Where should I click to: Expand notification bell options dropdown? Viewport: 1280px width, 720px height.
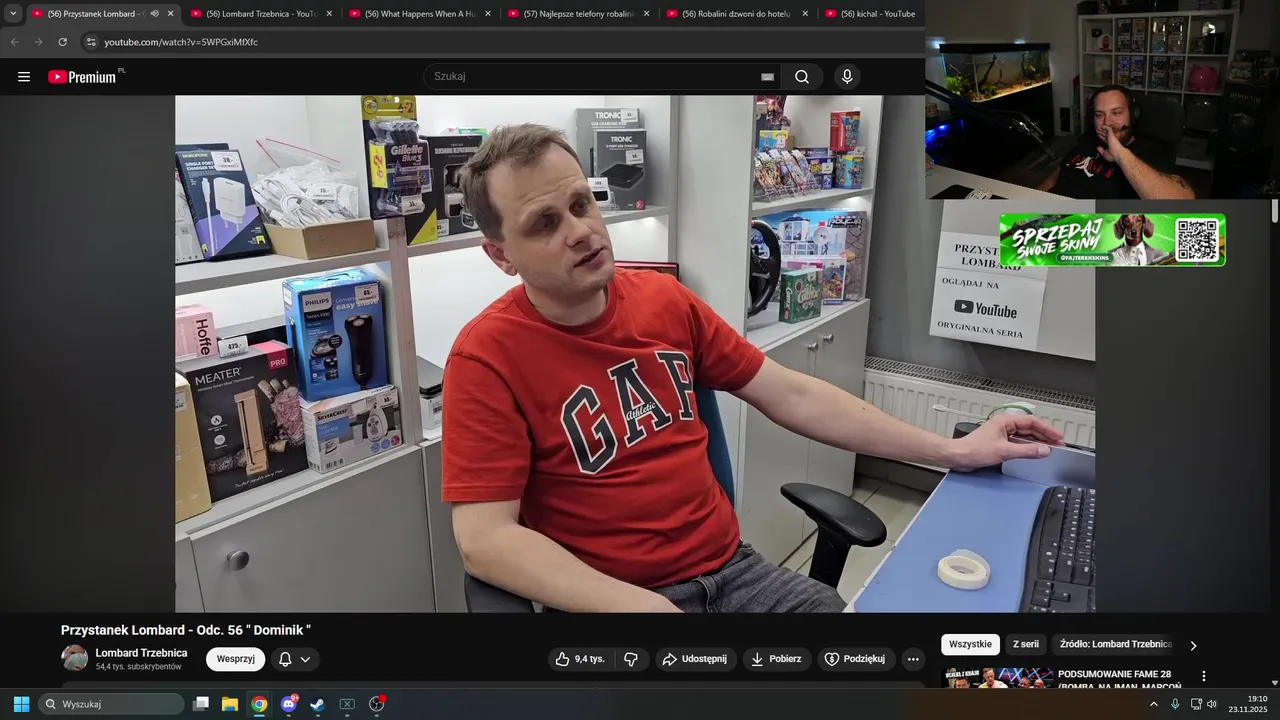coord(305,659)
